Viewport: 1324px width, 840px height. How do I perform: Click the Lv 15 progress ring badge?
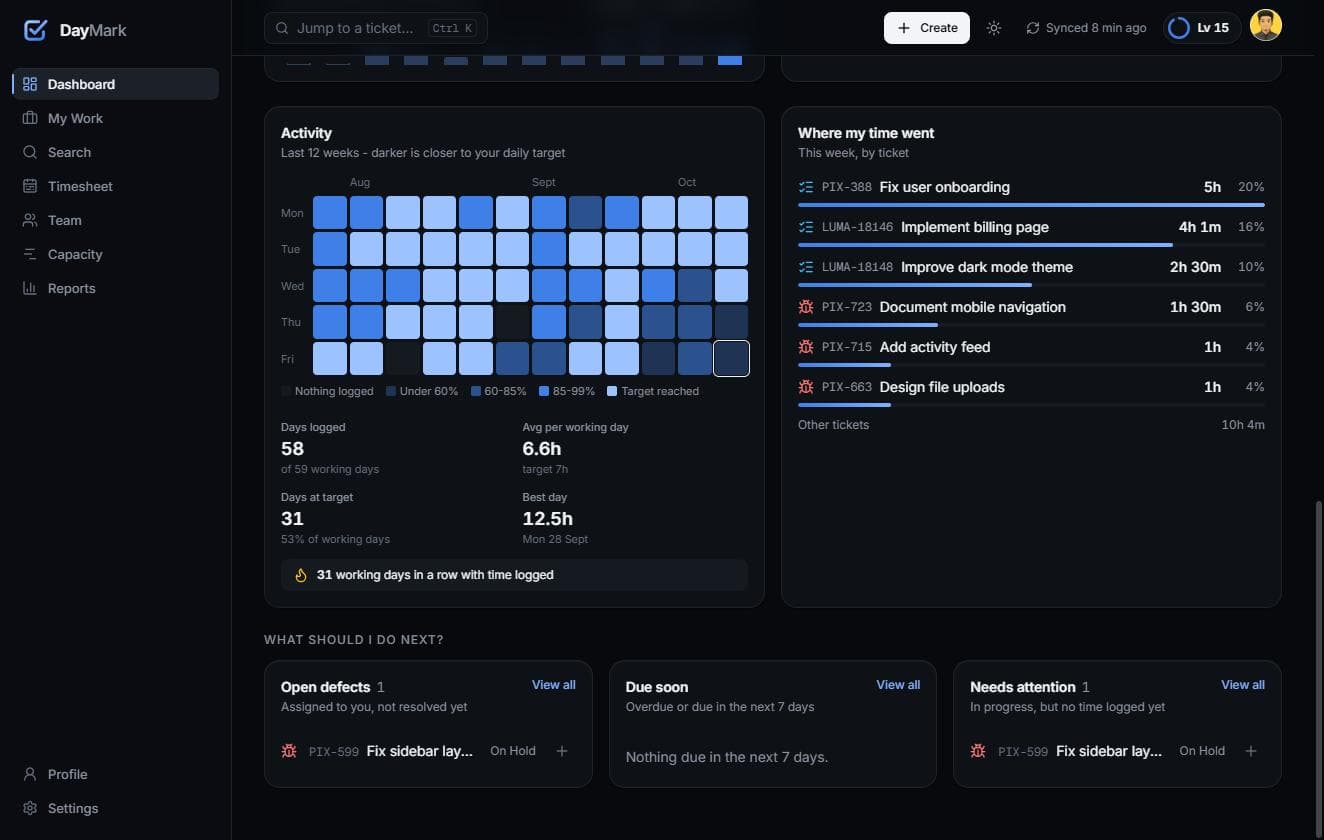(x=1202, y=28)
